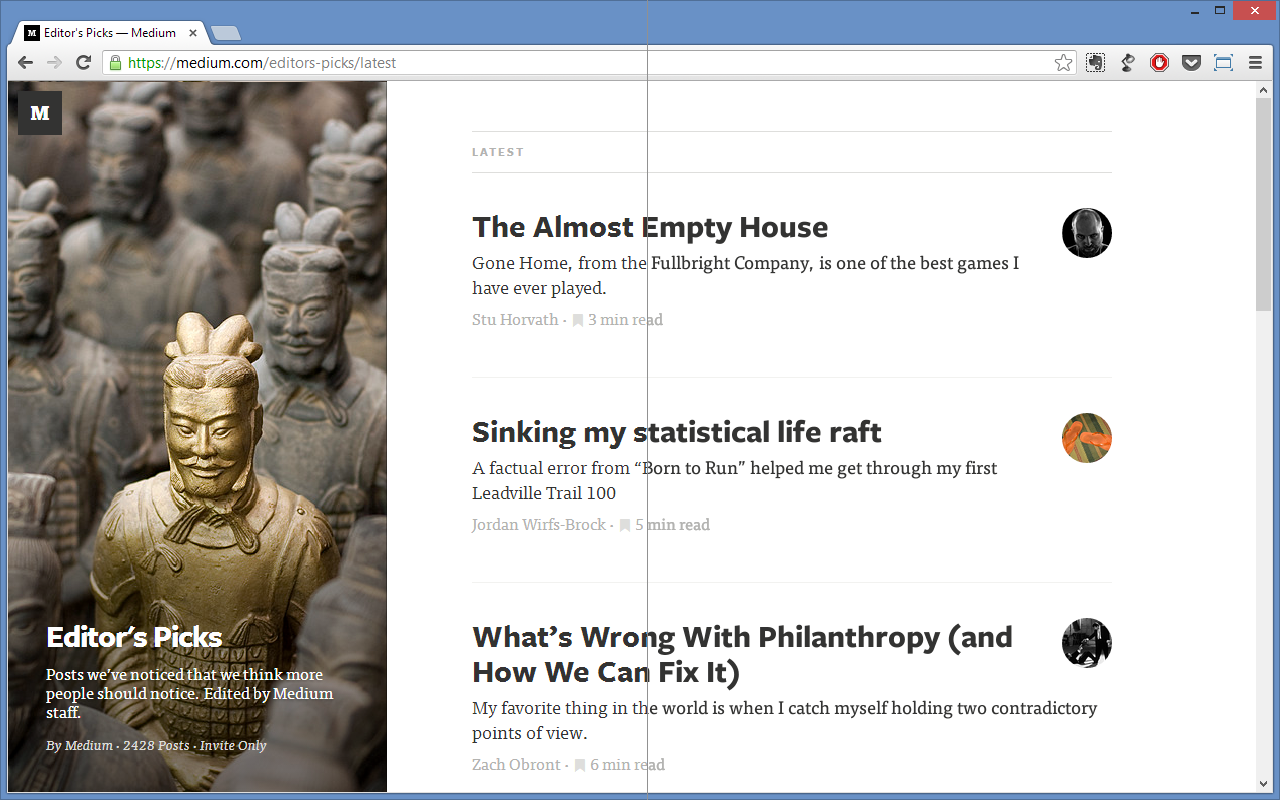Image resolution: width=1280 pixels, height=800 pixels.
Task: Minimize the browser window
Action: [x=1195, y=11]
